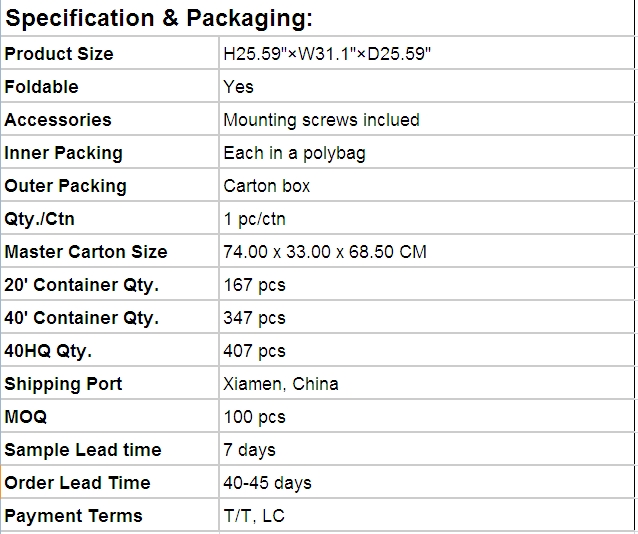
Task: Select the Each in a polybag cell
Action: pyautogui.click(x=426, y=152)
